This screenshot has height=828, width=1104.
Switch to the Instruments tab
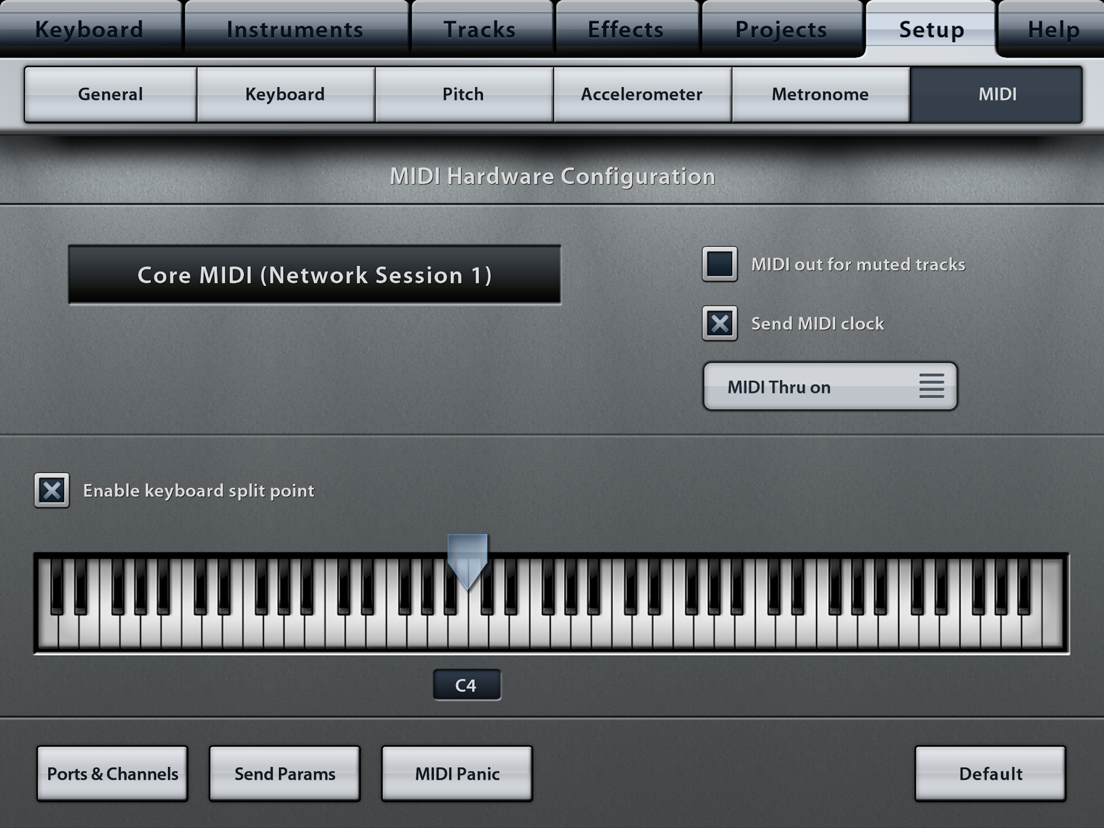(296, 29)
